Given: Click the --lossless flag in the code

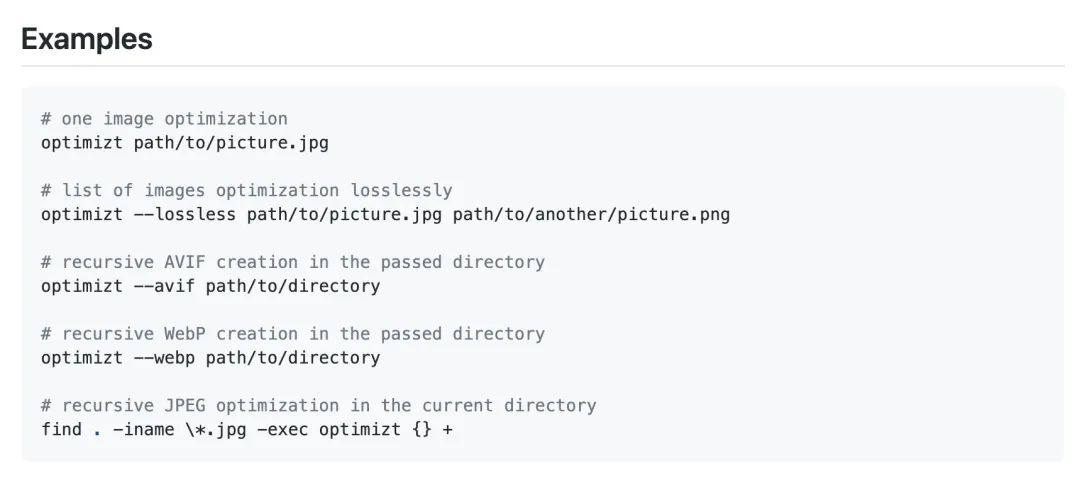Looking at the screenshot, I should [185, 214].
